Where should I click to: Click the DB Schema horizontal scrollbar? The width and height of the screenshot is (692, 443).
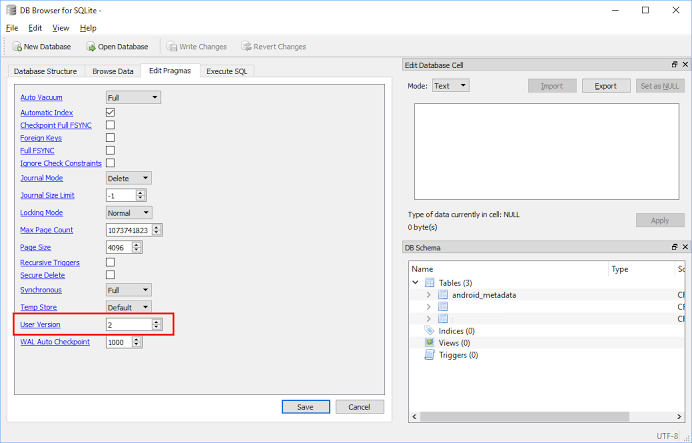(524, 417)
